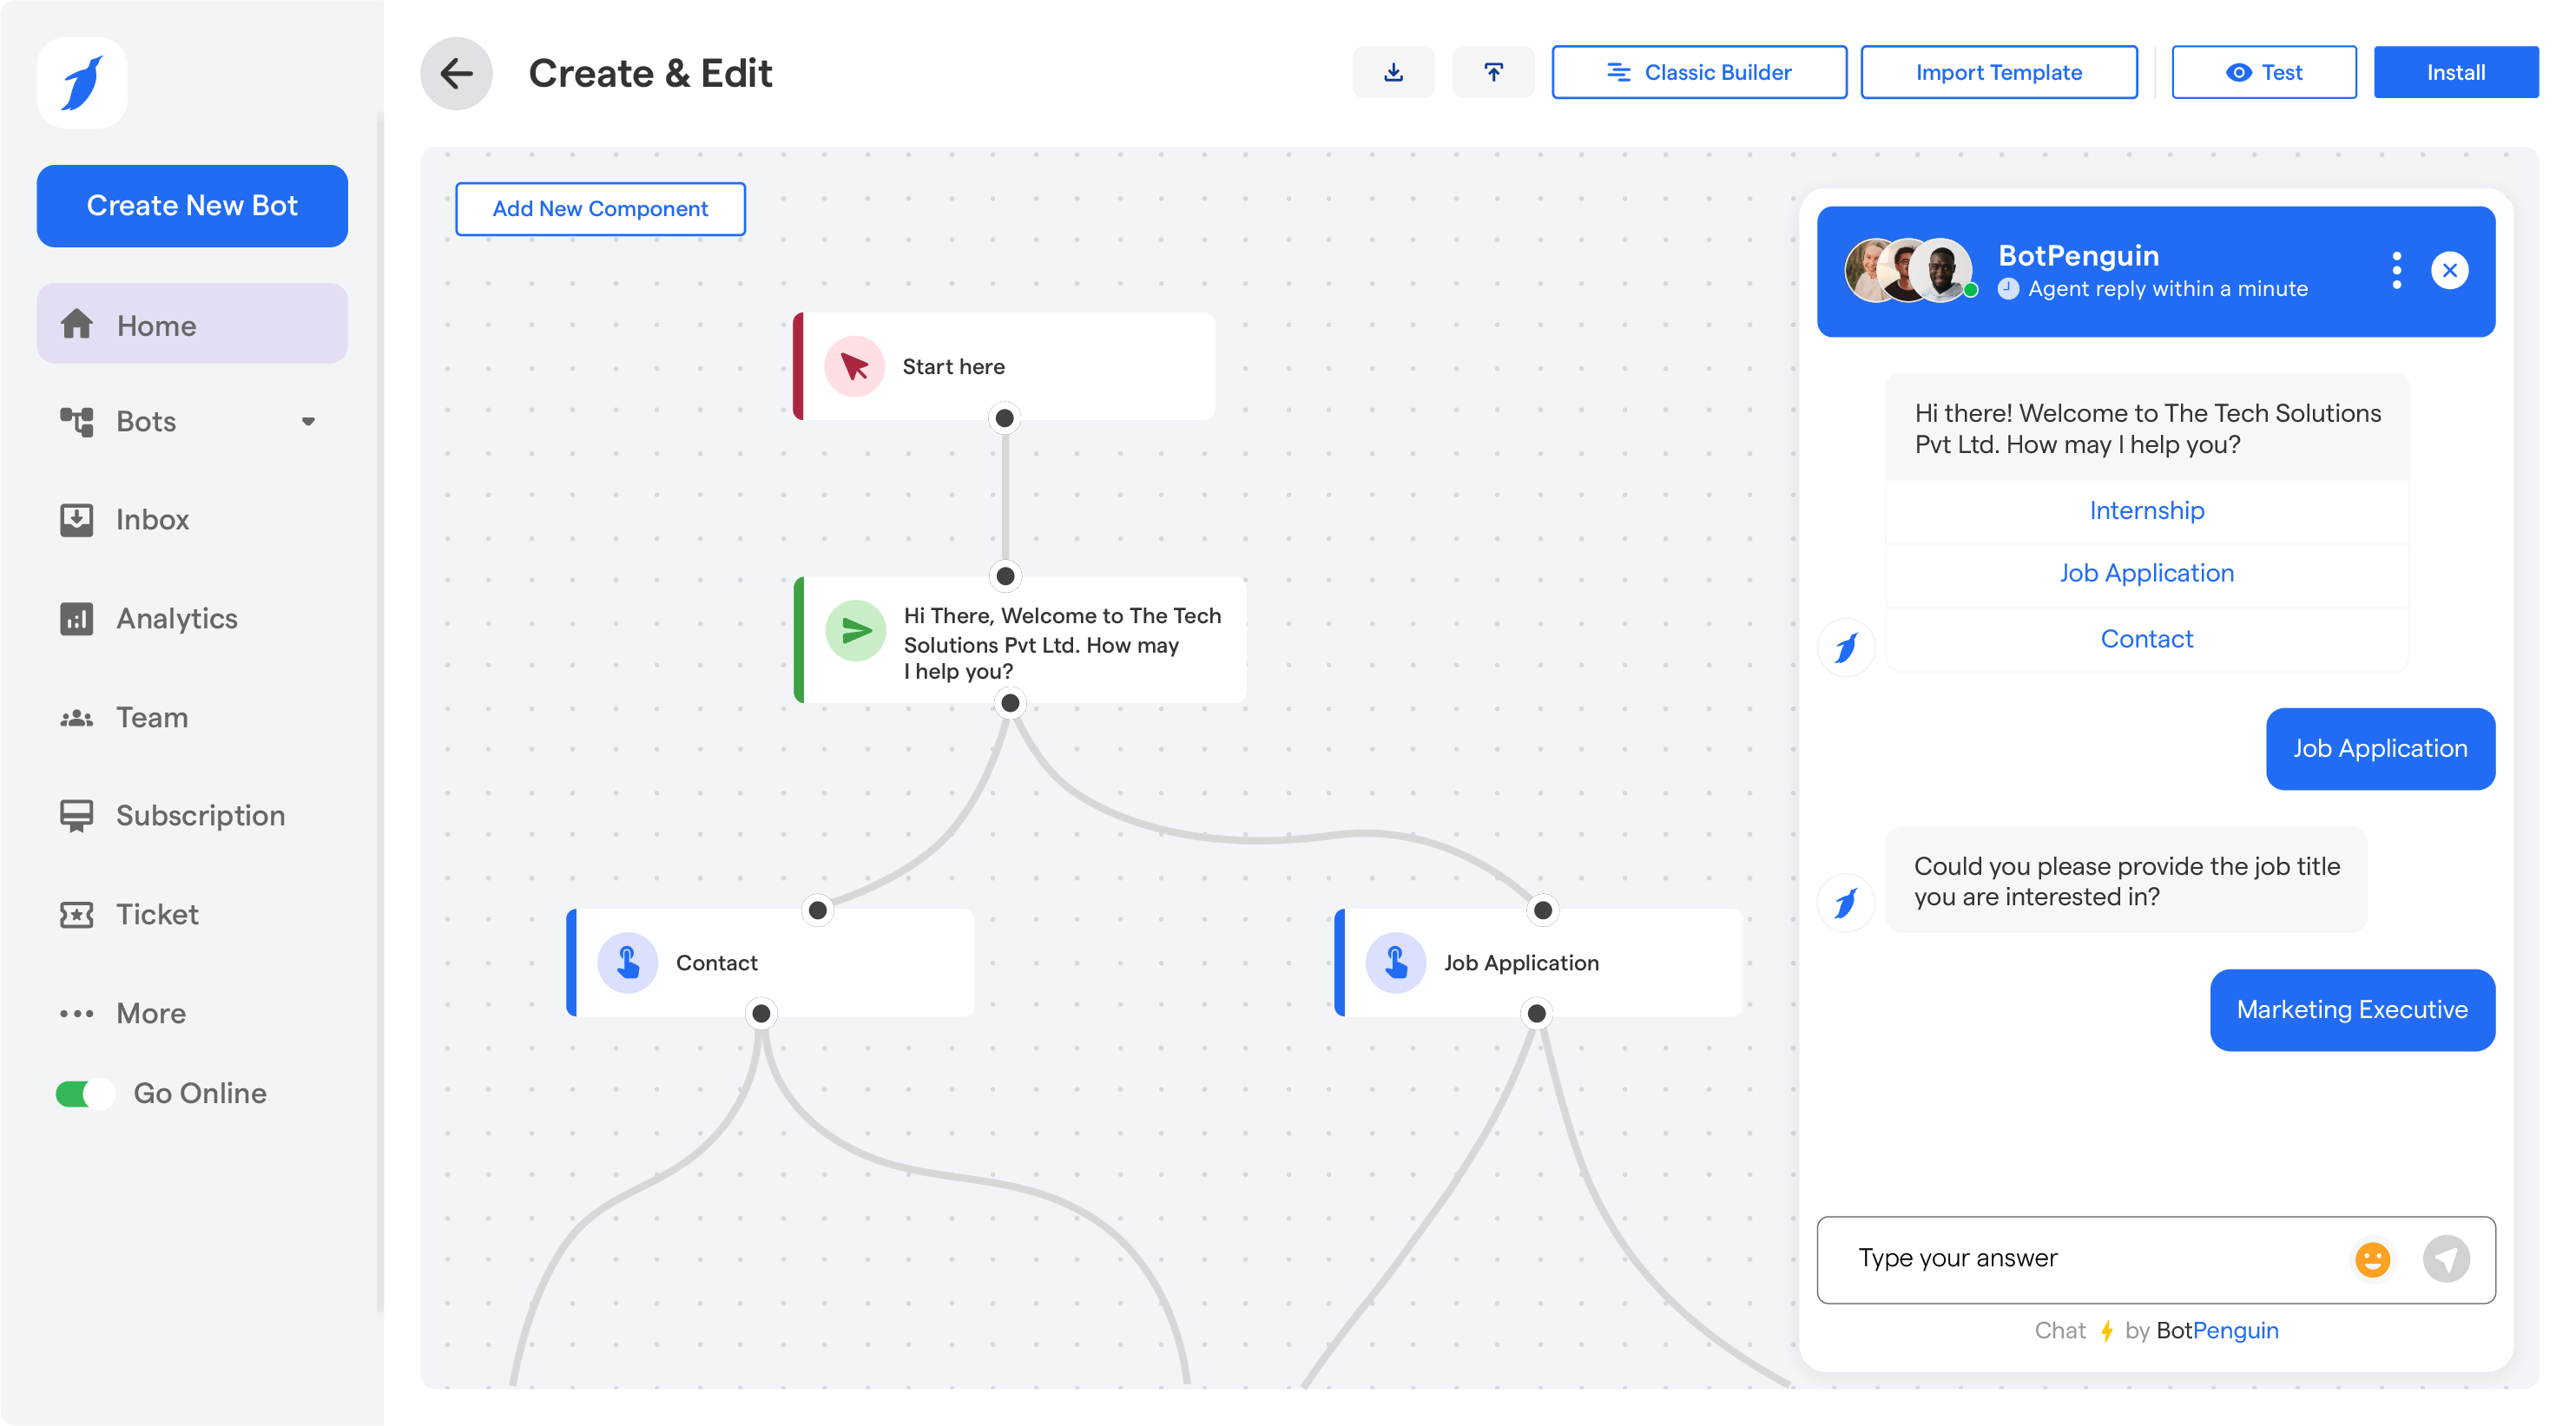
Task: Click the upload/share icon in top toolbar
Action: 1492,72
